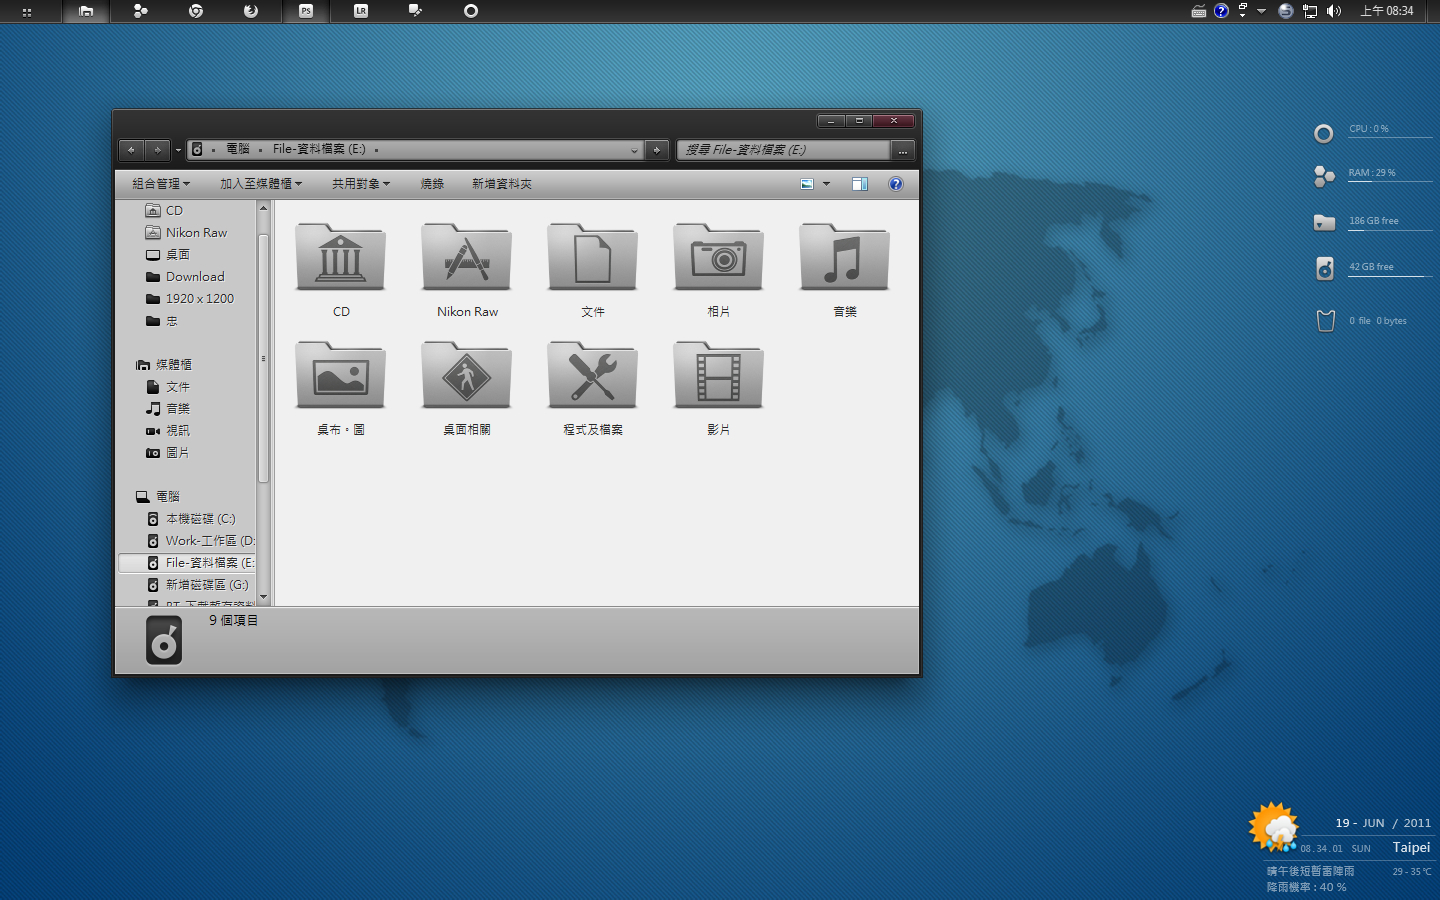The width and height of the screenshot is (1440, 900).
Task: Open help icon in explorer toolbar
Action: click(x=896, y=184)
